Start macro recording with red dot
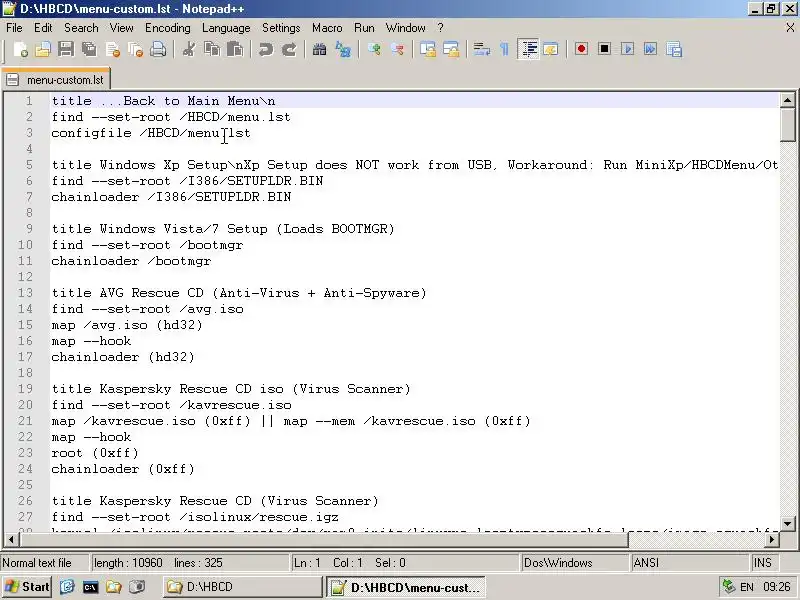Image resolution: width=800 pixels, height=600 pixels. 581,49
